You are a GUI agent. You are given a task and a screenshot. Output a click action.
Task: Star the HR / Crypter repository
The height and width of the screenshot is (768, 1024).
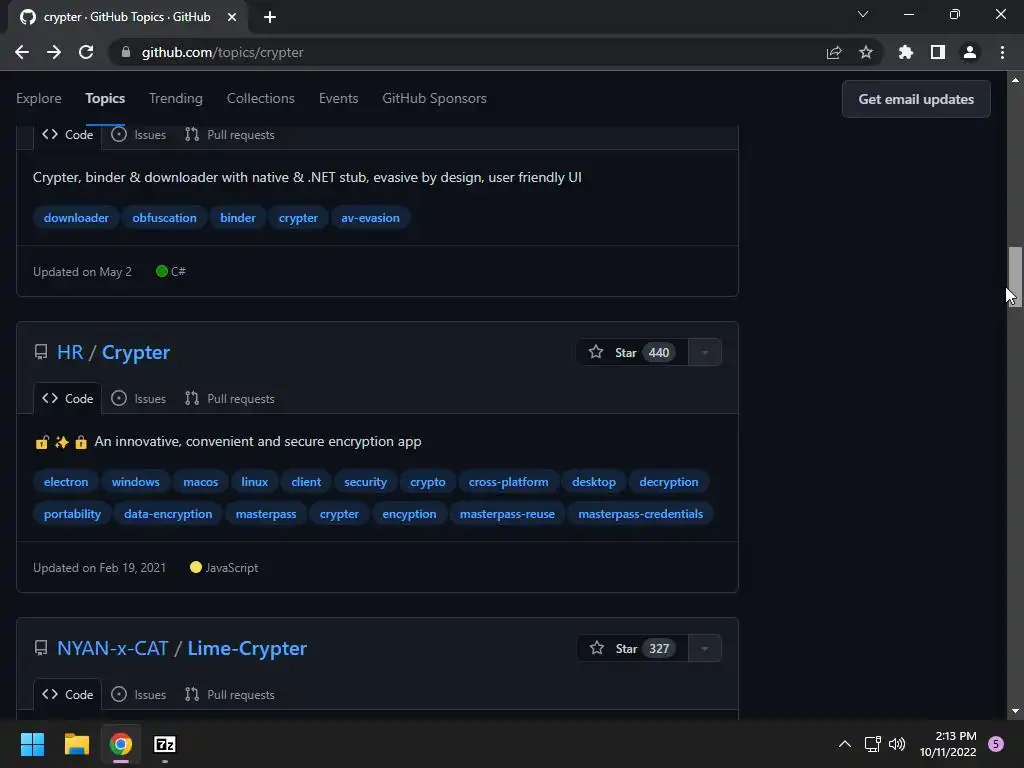tap(632, 353)
